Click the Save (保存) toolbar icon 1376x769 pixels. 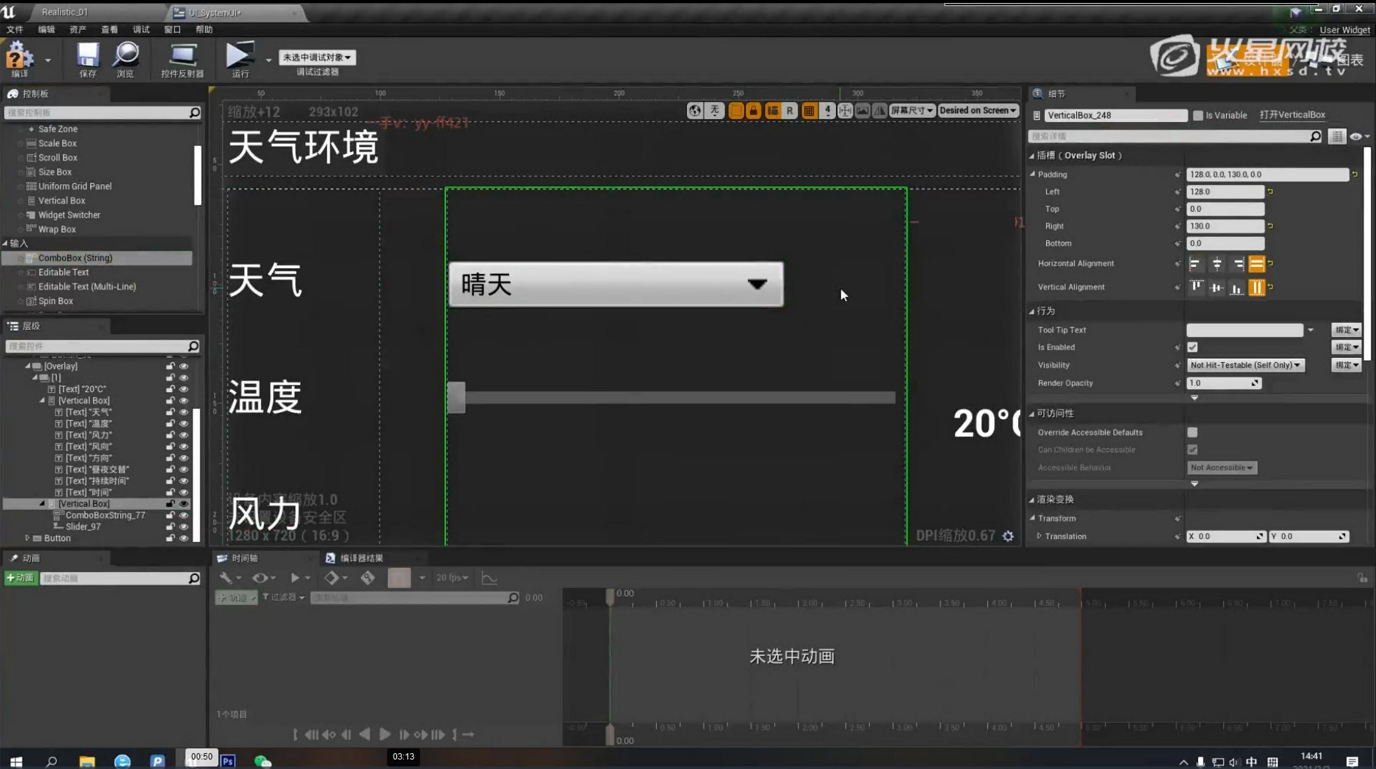point(88,57)
